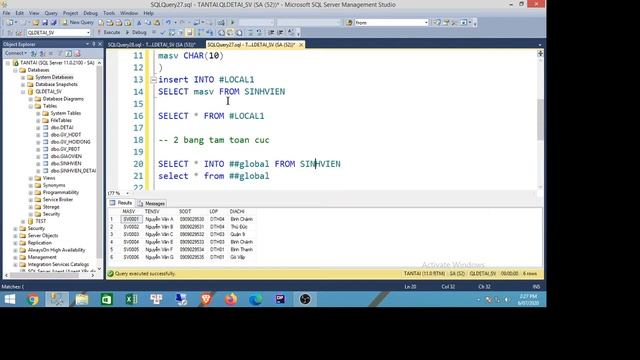This screenshot has height=360, width=640.
Task: Open the Connect dropdown in Object Explorer
Action: (16, 53)
